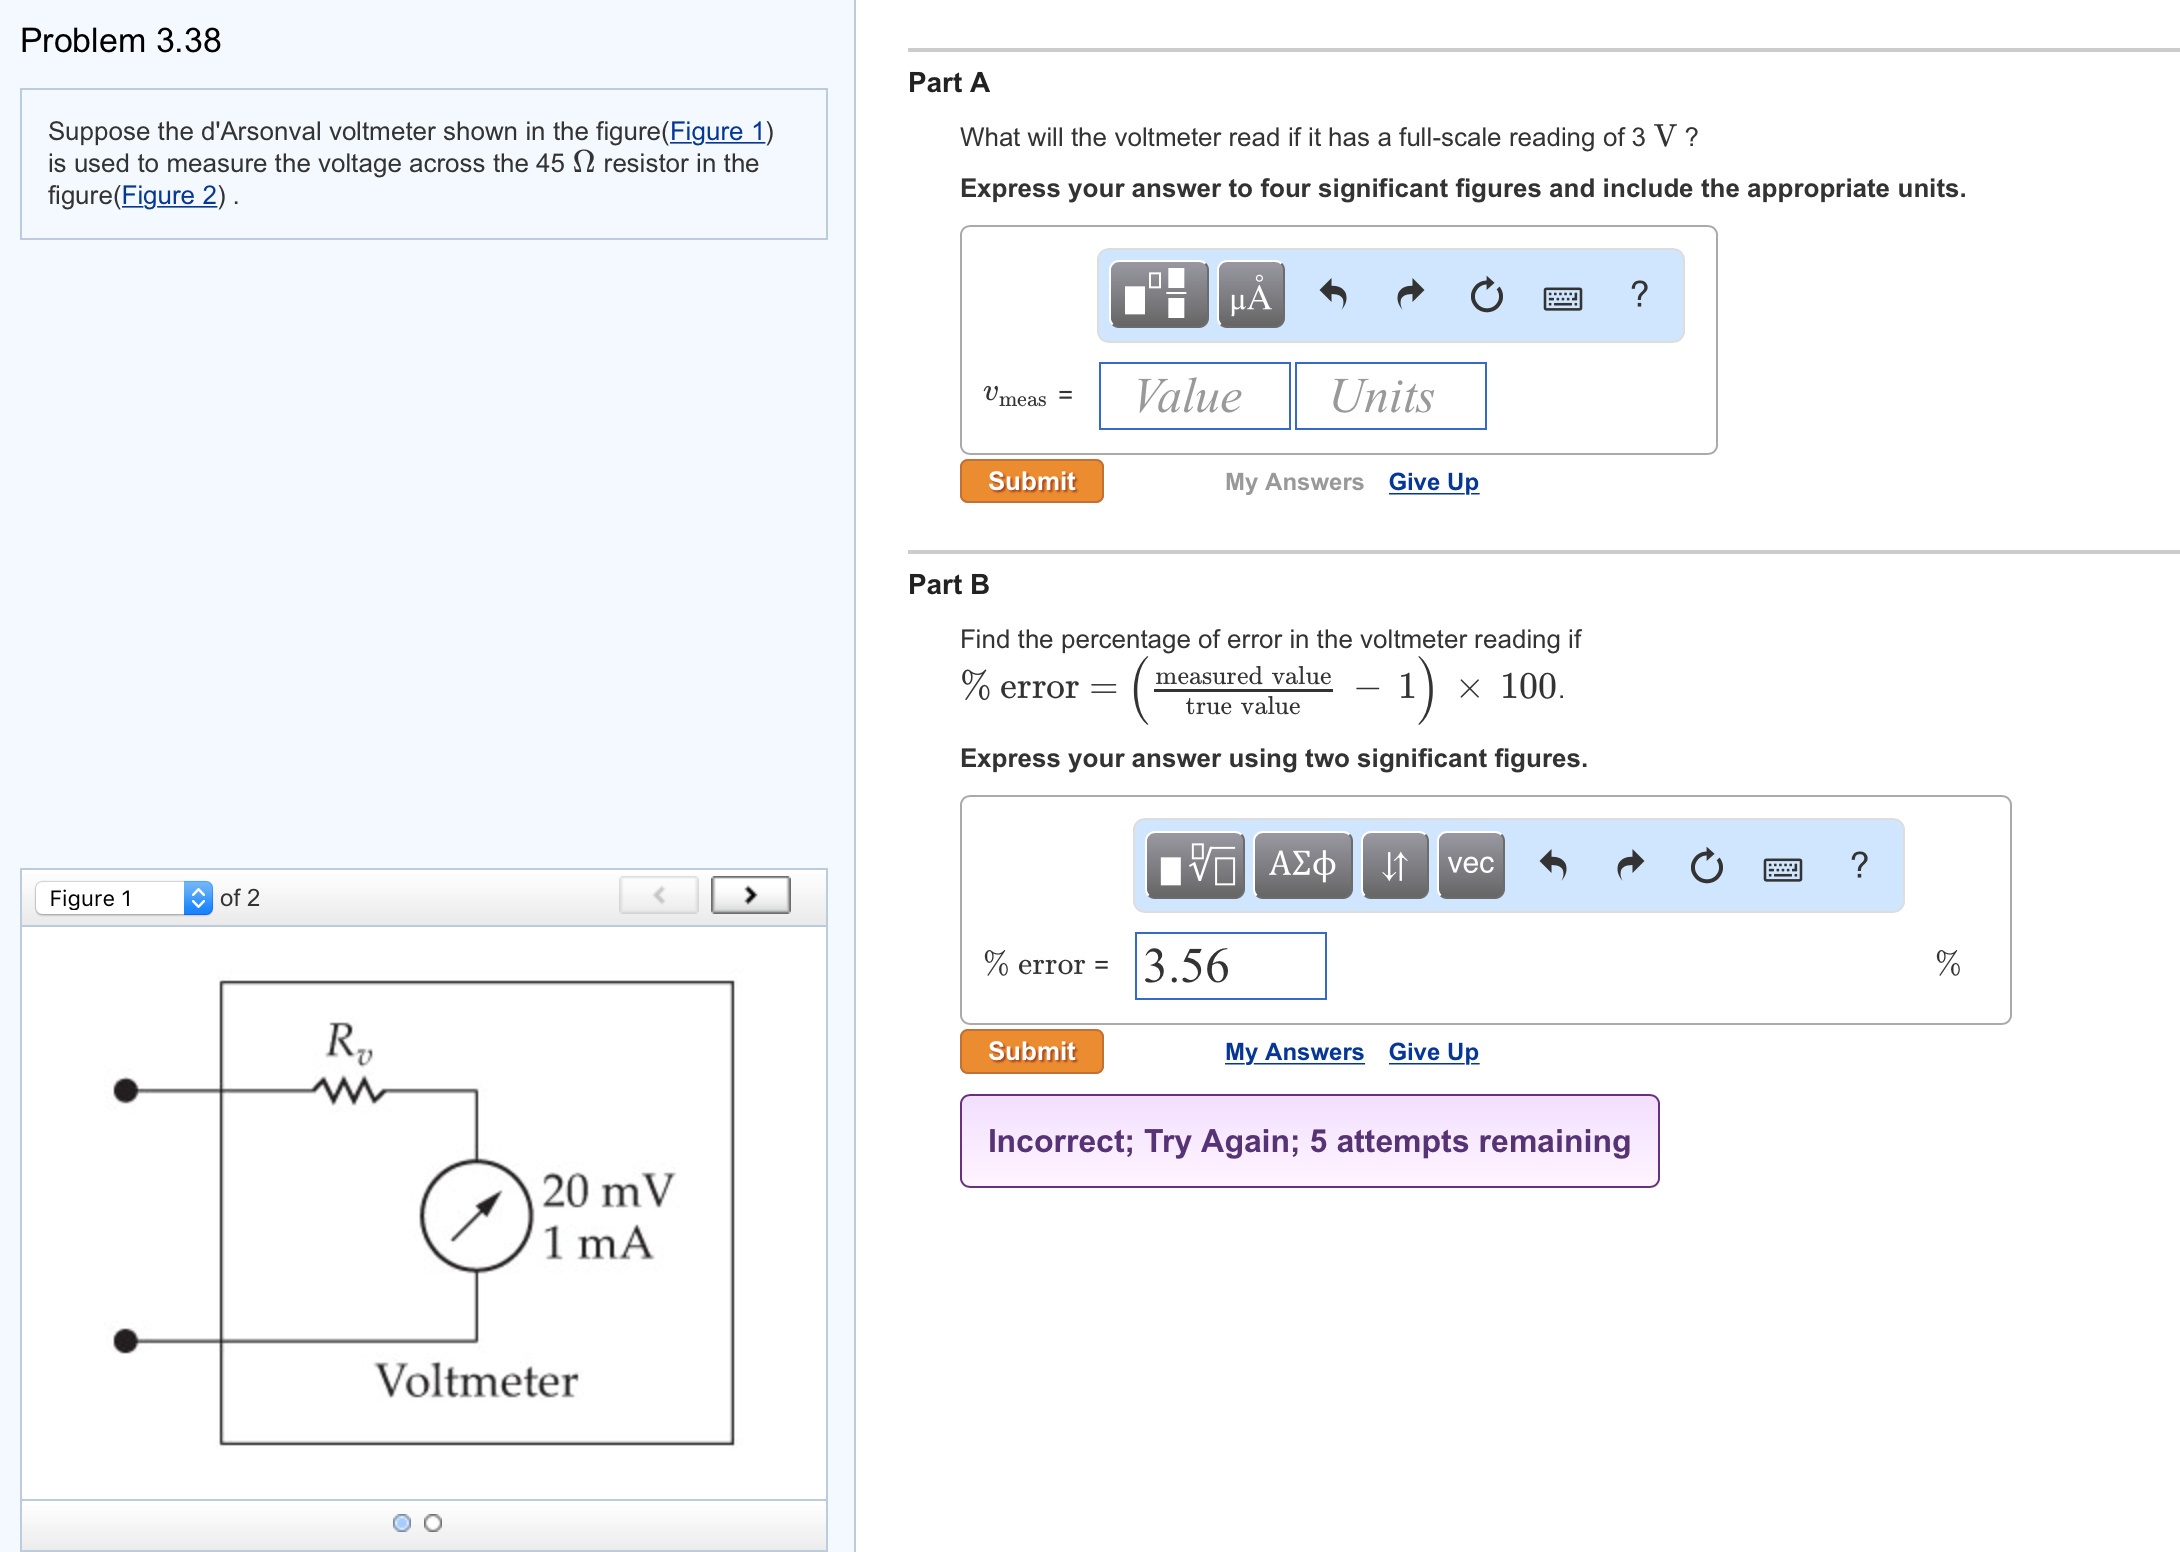Screen dimensions: 2180x1552
Task: Click the vec vector notation icon
Action: pos(1470,865)
